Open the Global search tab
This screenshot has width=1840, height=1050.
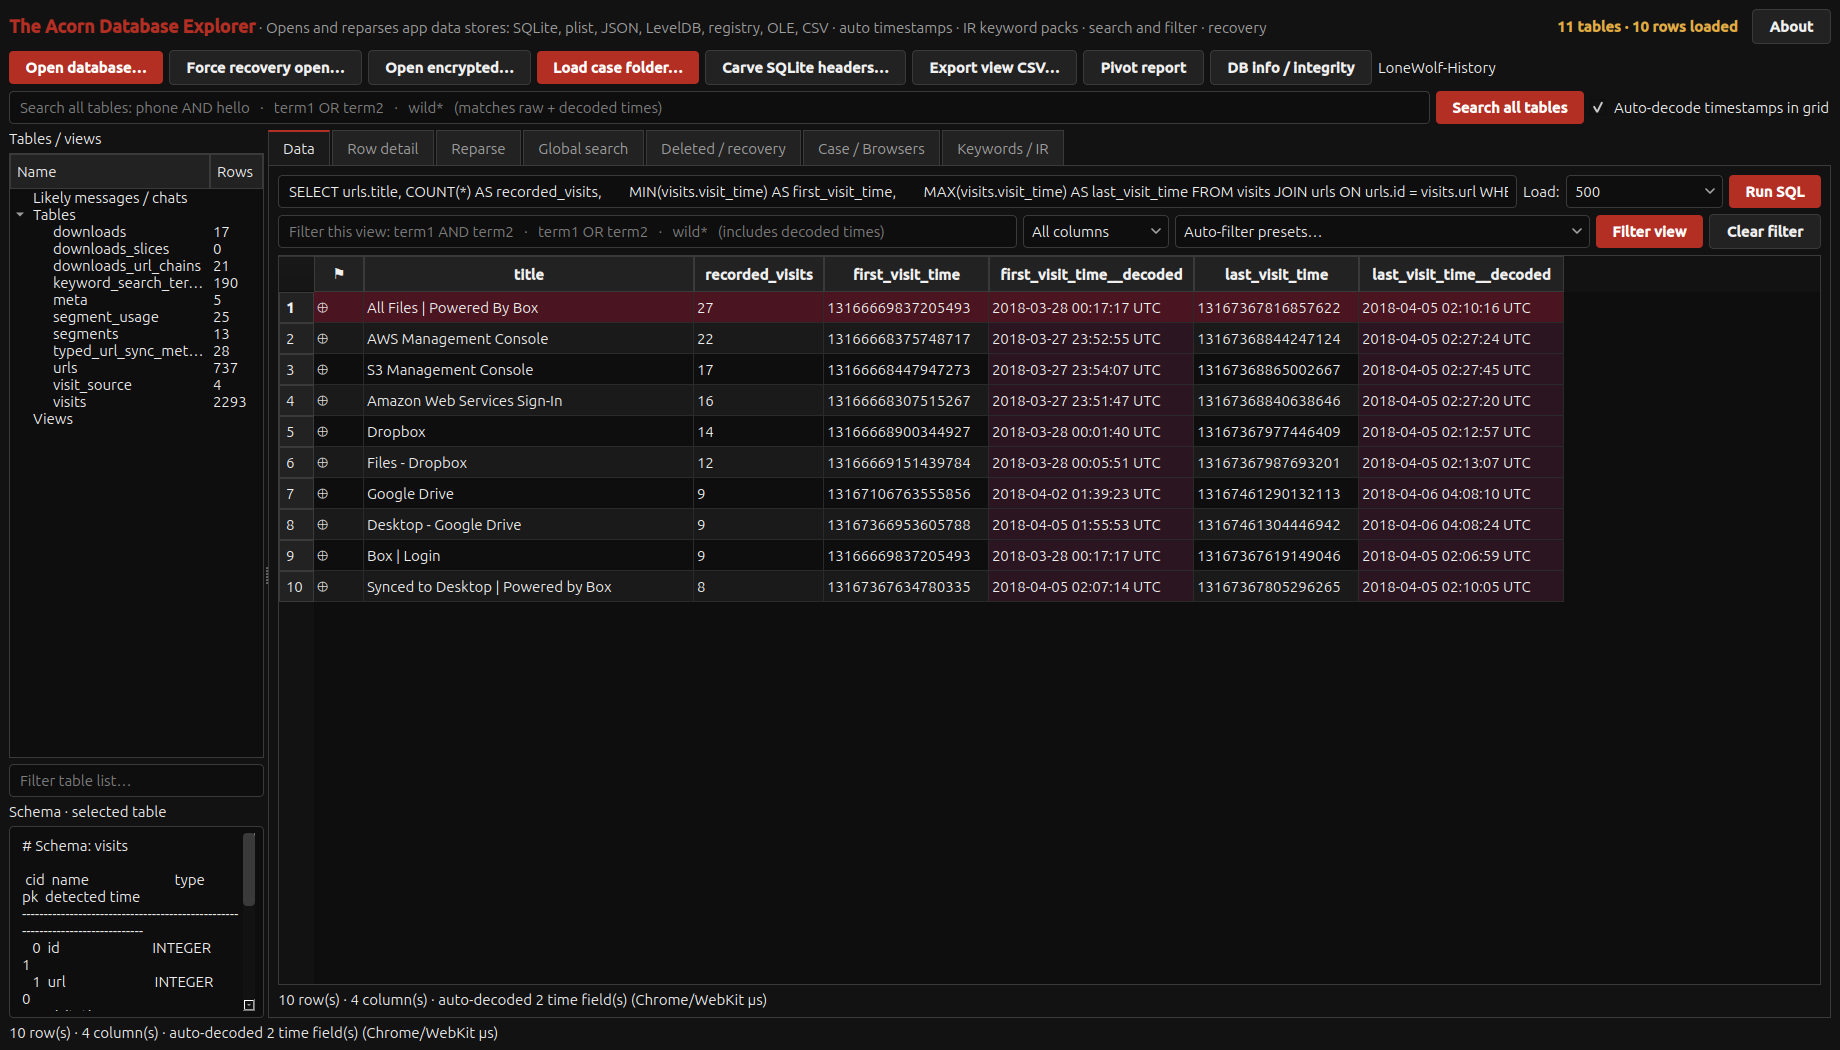point(583,149)
